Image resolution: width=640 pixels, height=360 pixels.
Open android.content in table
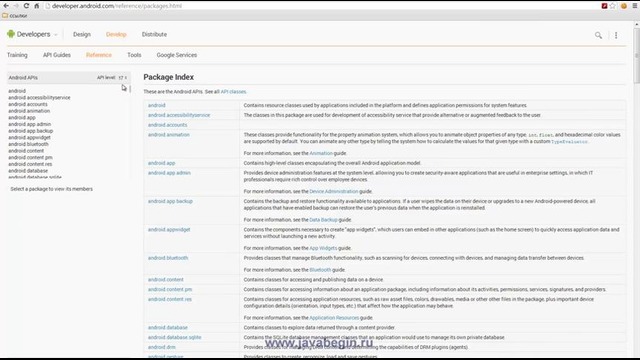click(x=166, y=280)
